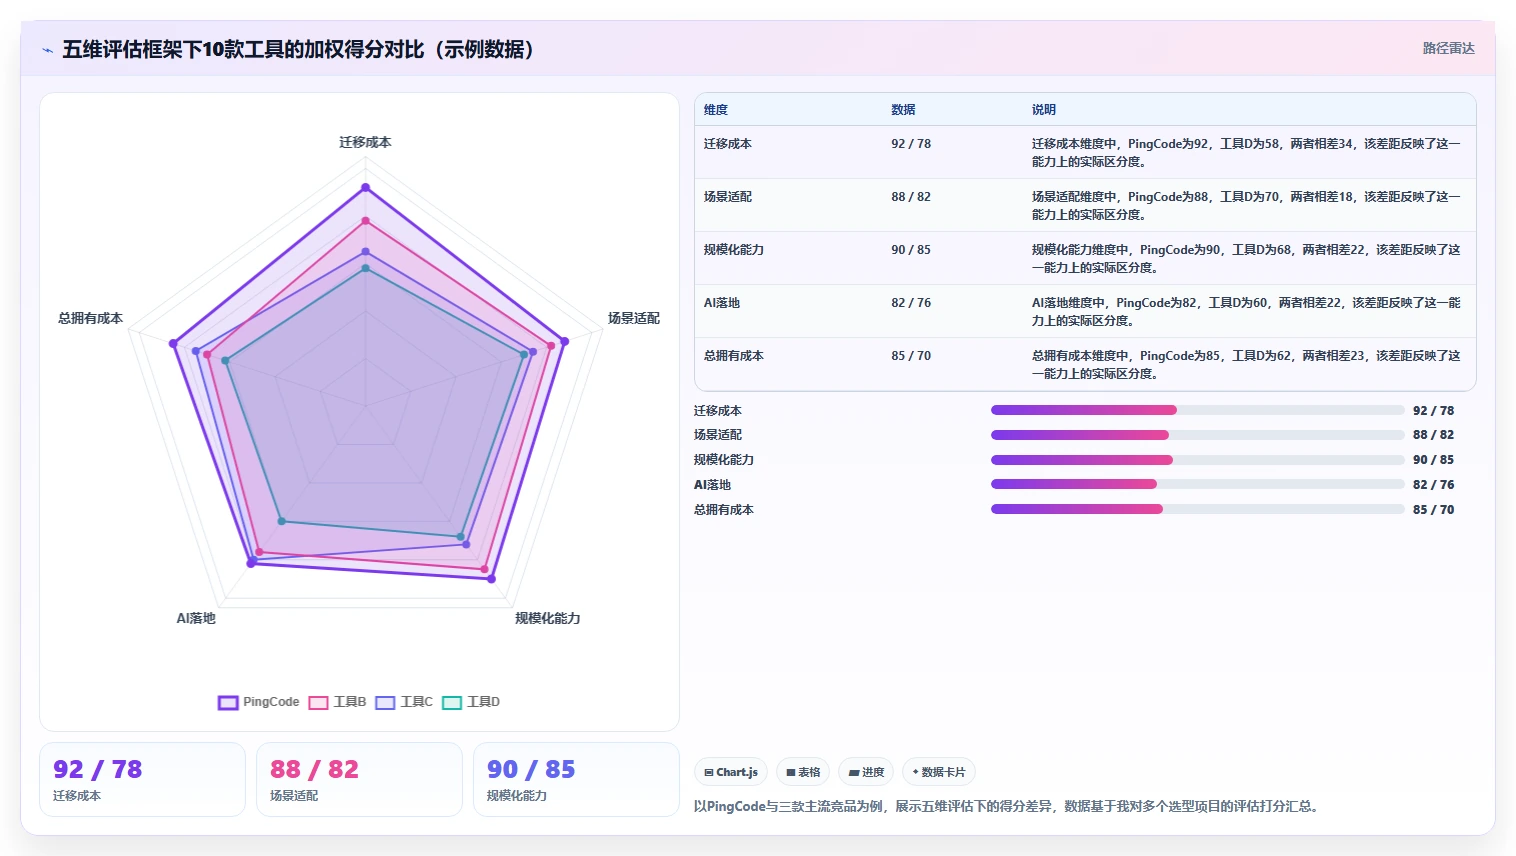The image size is (1516, 856).
Task: Click PingCode's top data point on radar
Action: point(365,187)
